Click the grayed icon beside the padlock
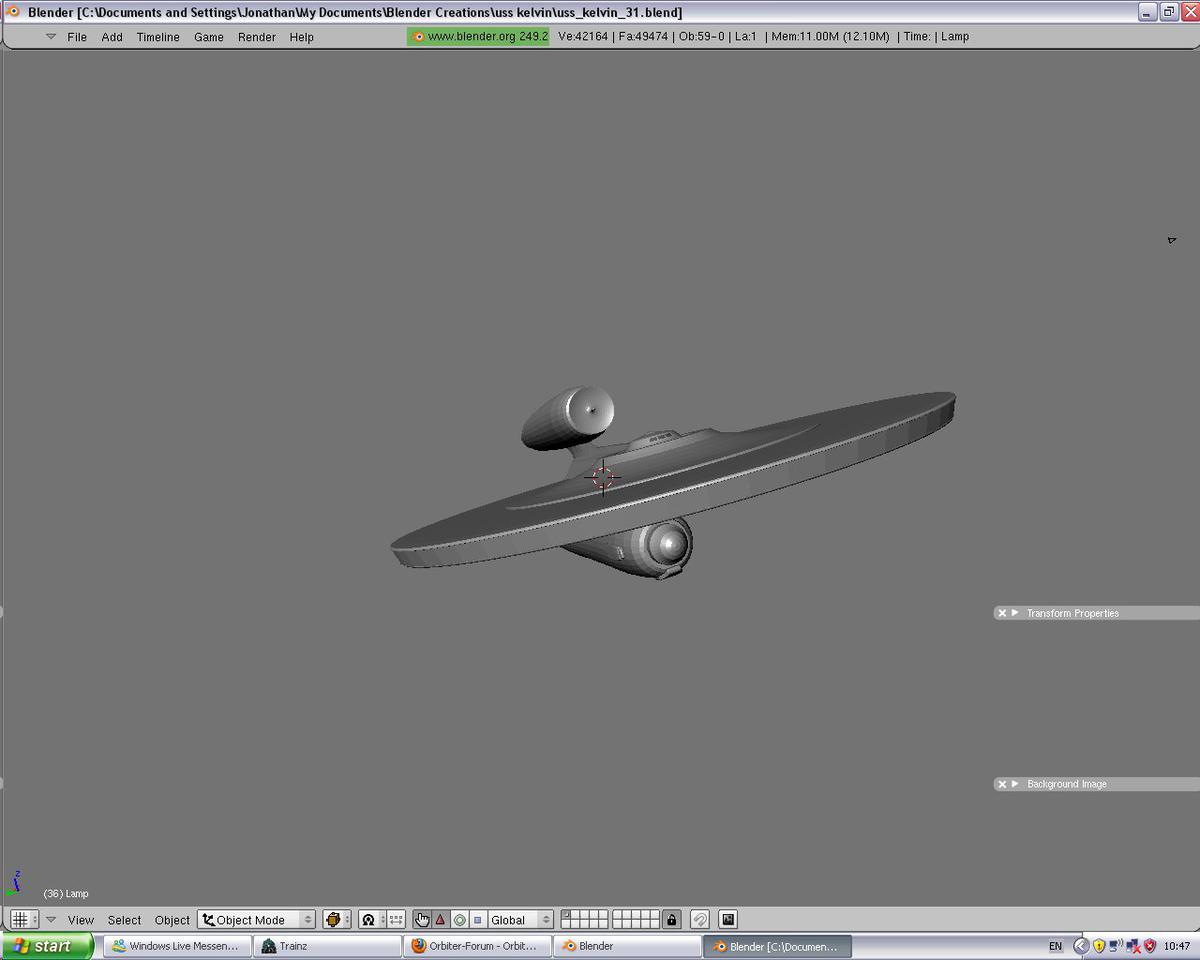The width and height of the screenshot is (1200, 960). coord(700,919)
